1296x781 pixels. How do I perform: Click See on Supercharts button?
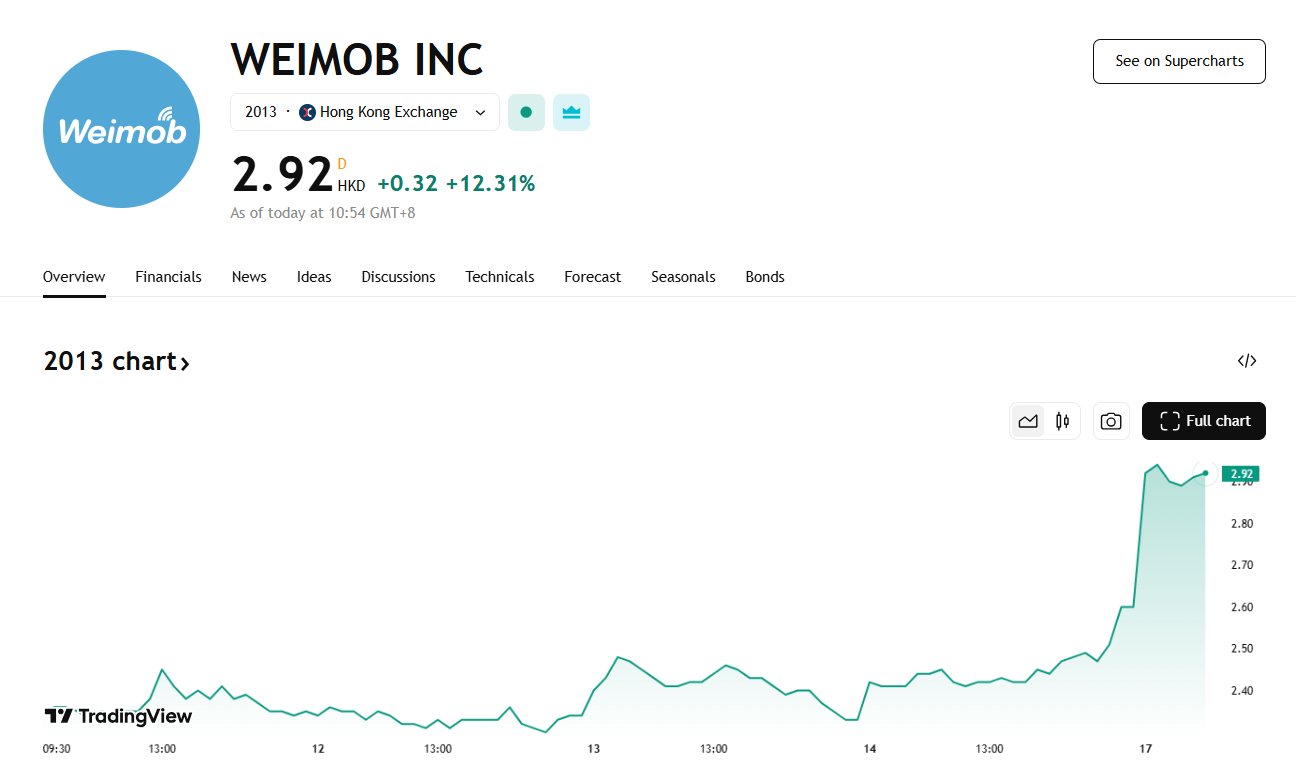[1179, 61]
